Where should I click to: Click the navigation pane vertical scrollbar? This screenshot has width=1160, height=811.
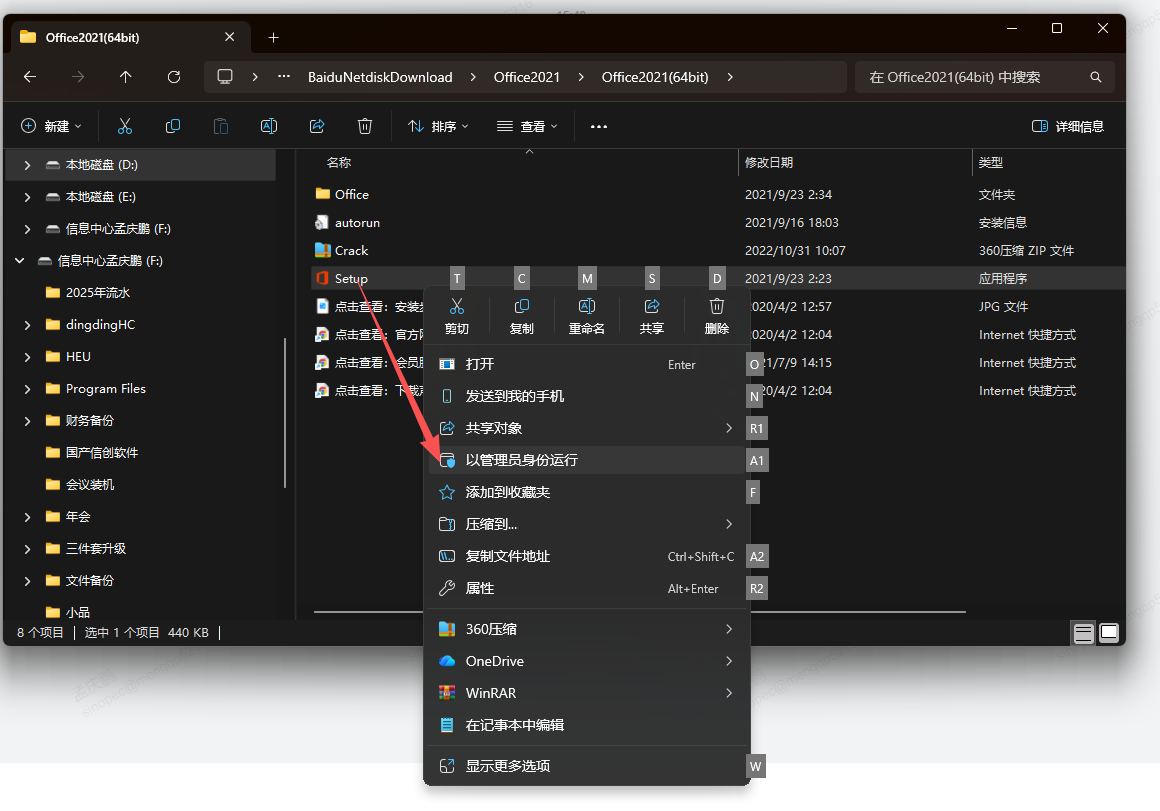coord(285,412)
